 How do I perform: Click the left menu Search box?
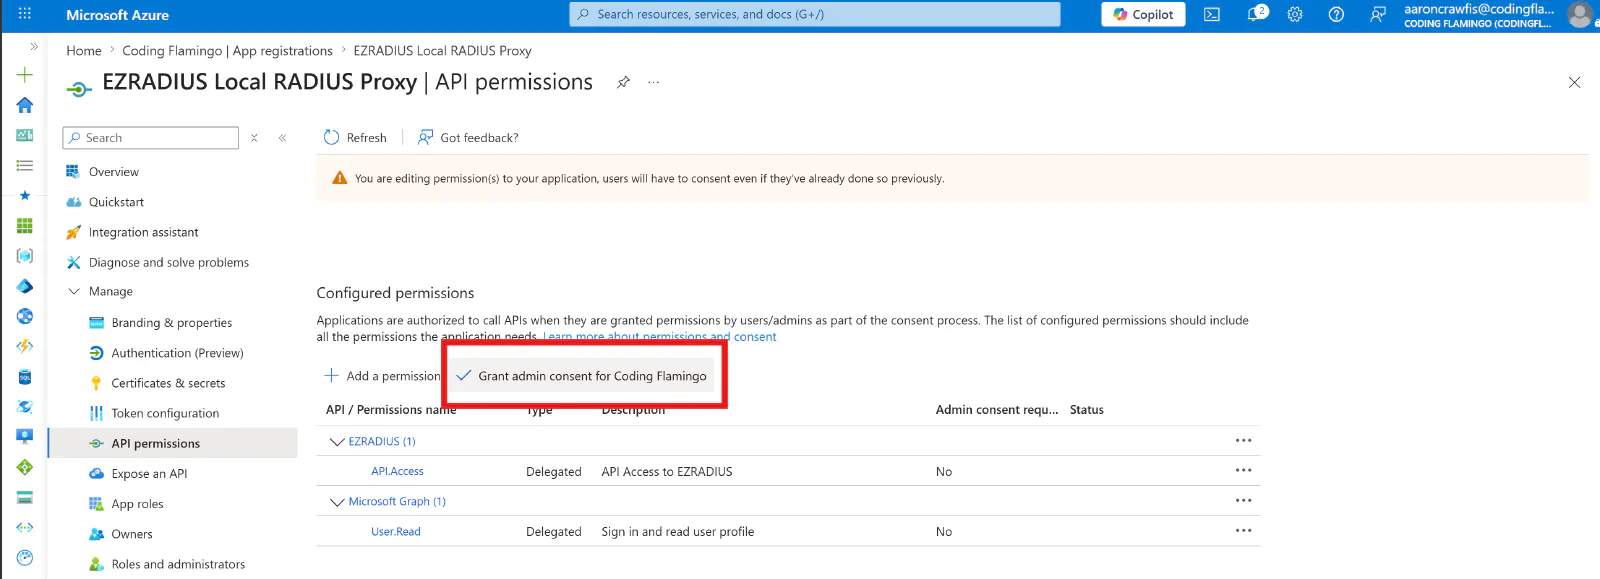click(x=151, y=138)
